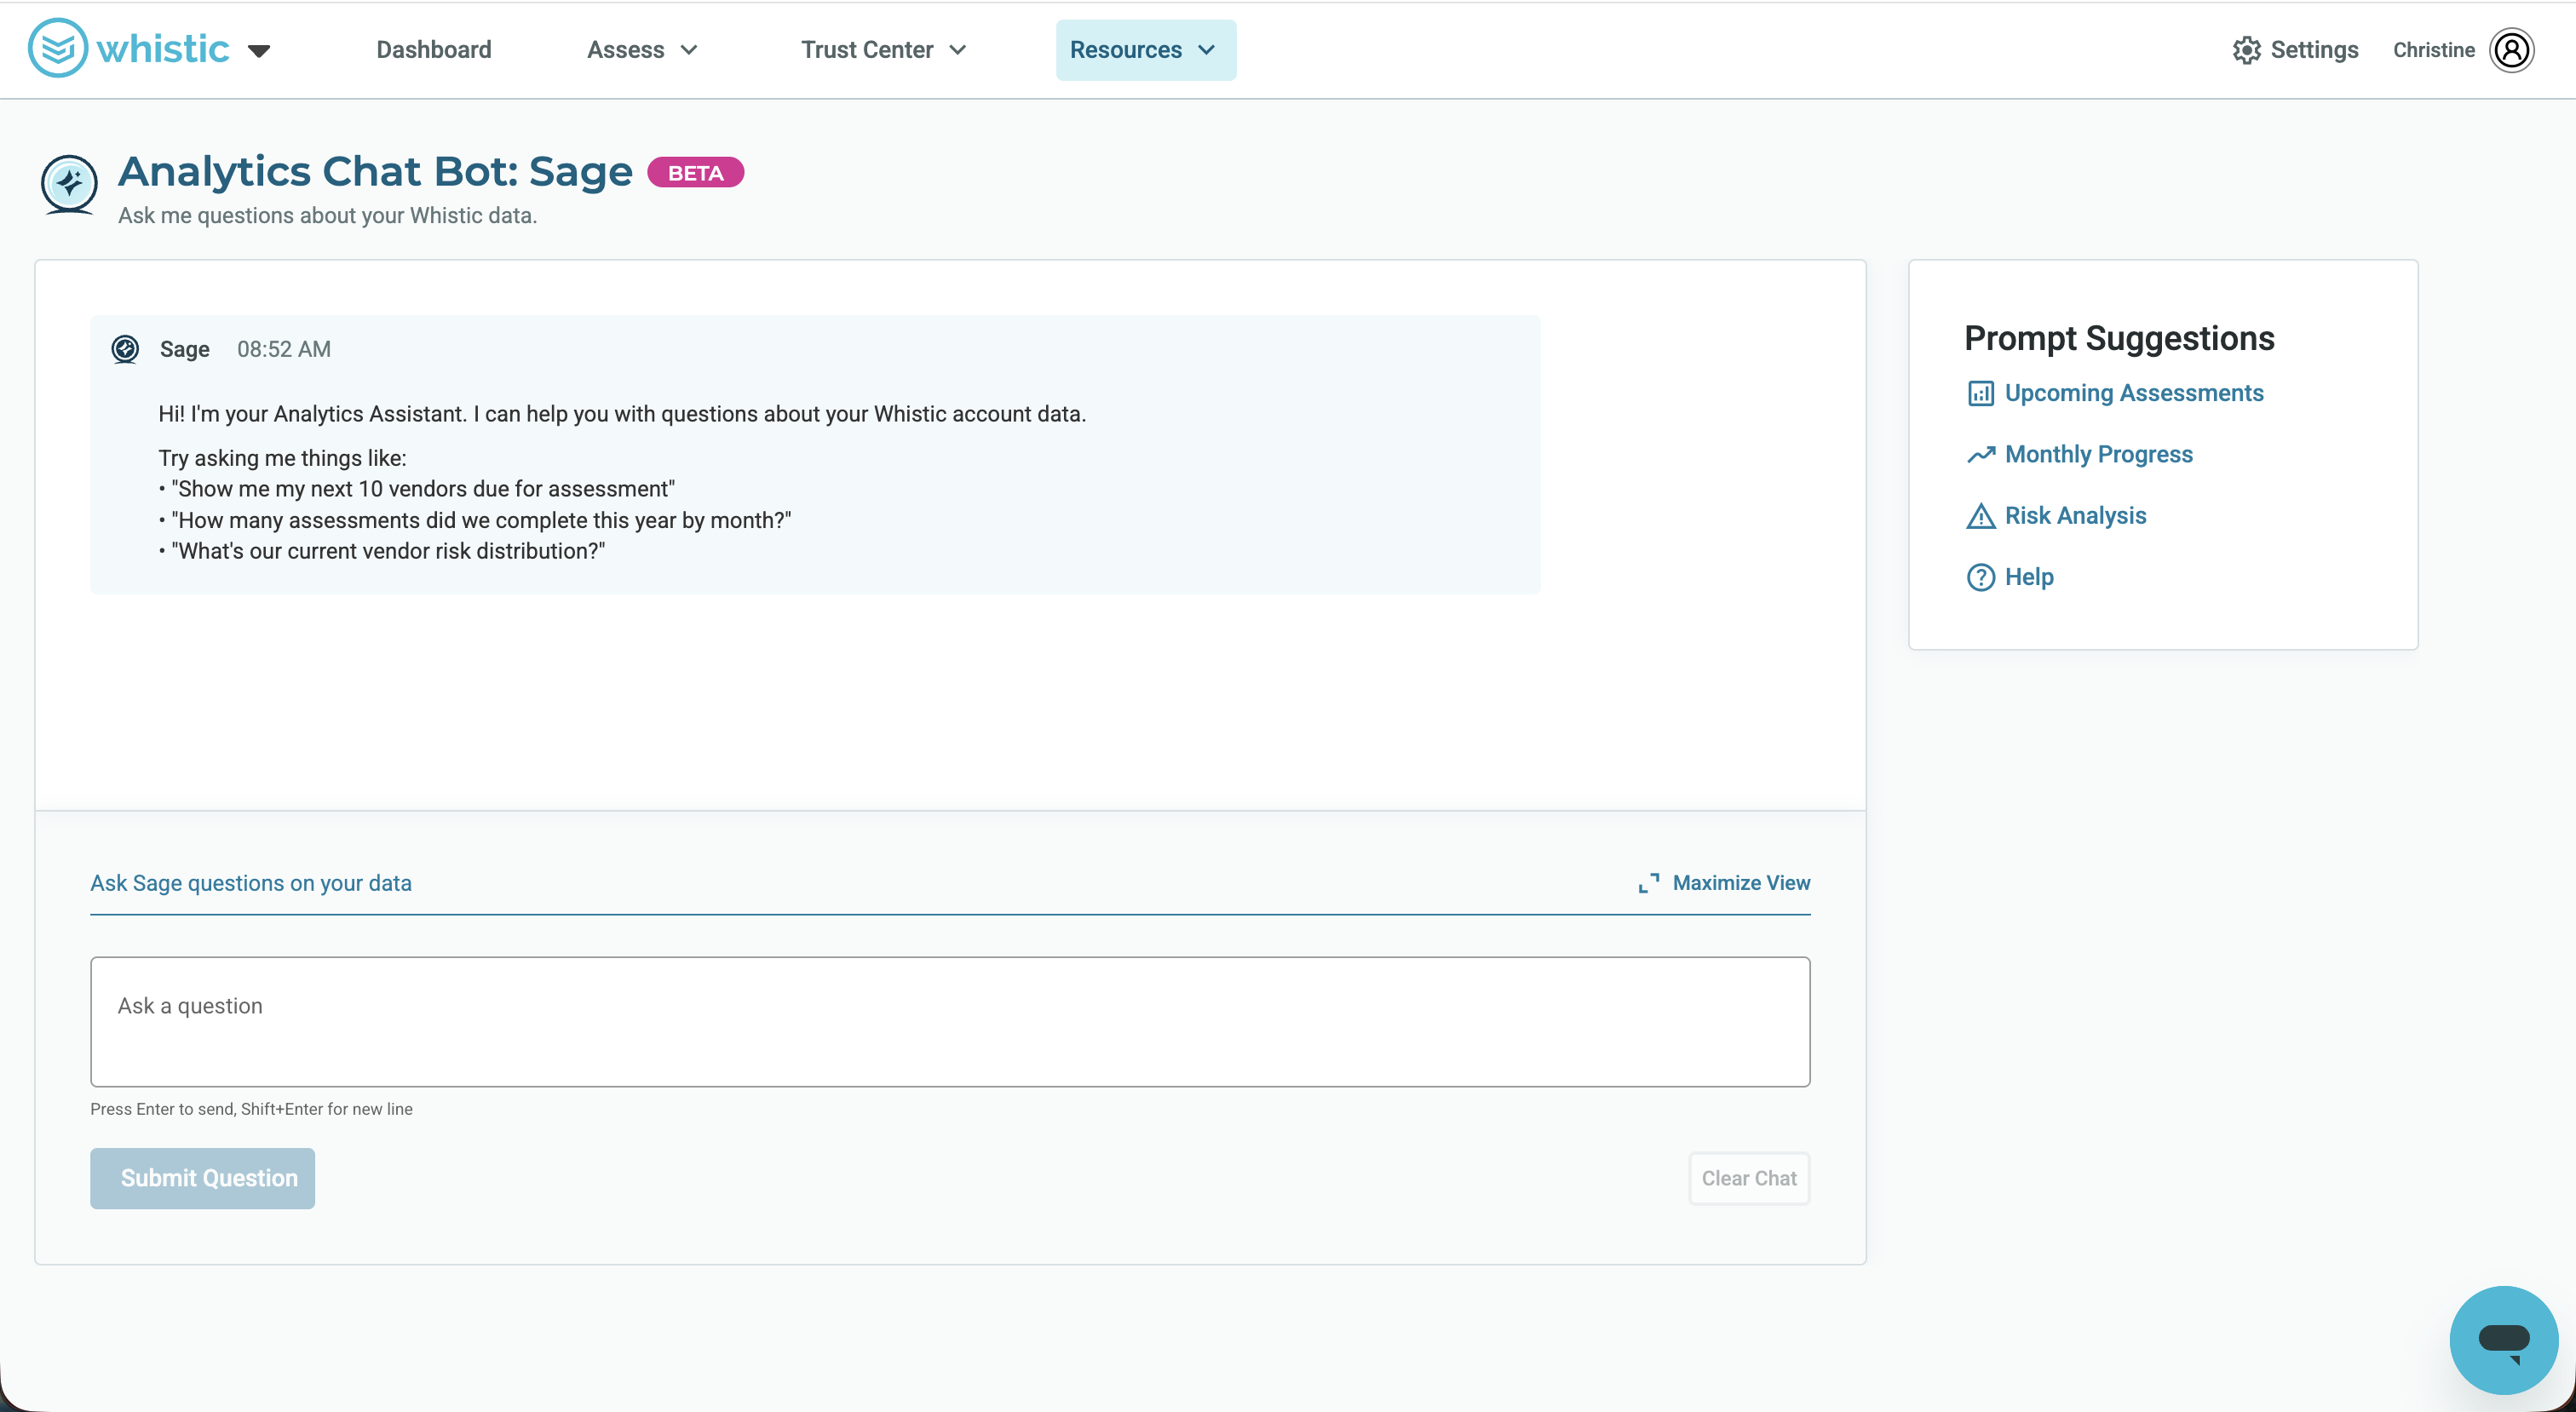Click "What's our current vendor risk distribution?" example
2576x1412 pixels.
pos(388,551)
